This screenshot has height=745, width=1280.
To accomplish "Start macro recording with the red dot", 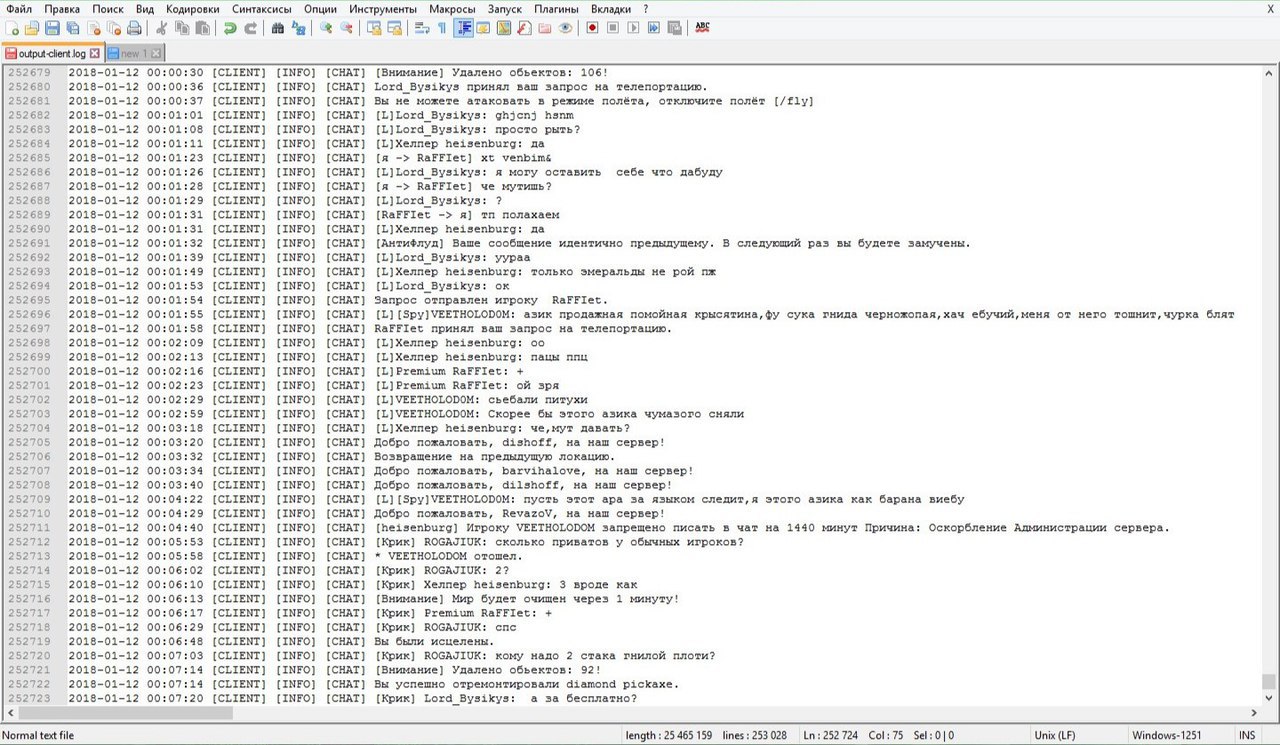I will tap(592, 28).
